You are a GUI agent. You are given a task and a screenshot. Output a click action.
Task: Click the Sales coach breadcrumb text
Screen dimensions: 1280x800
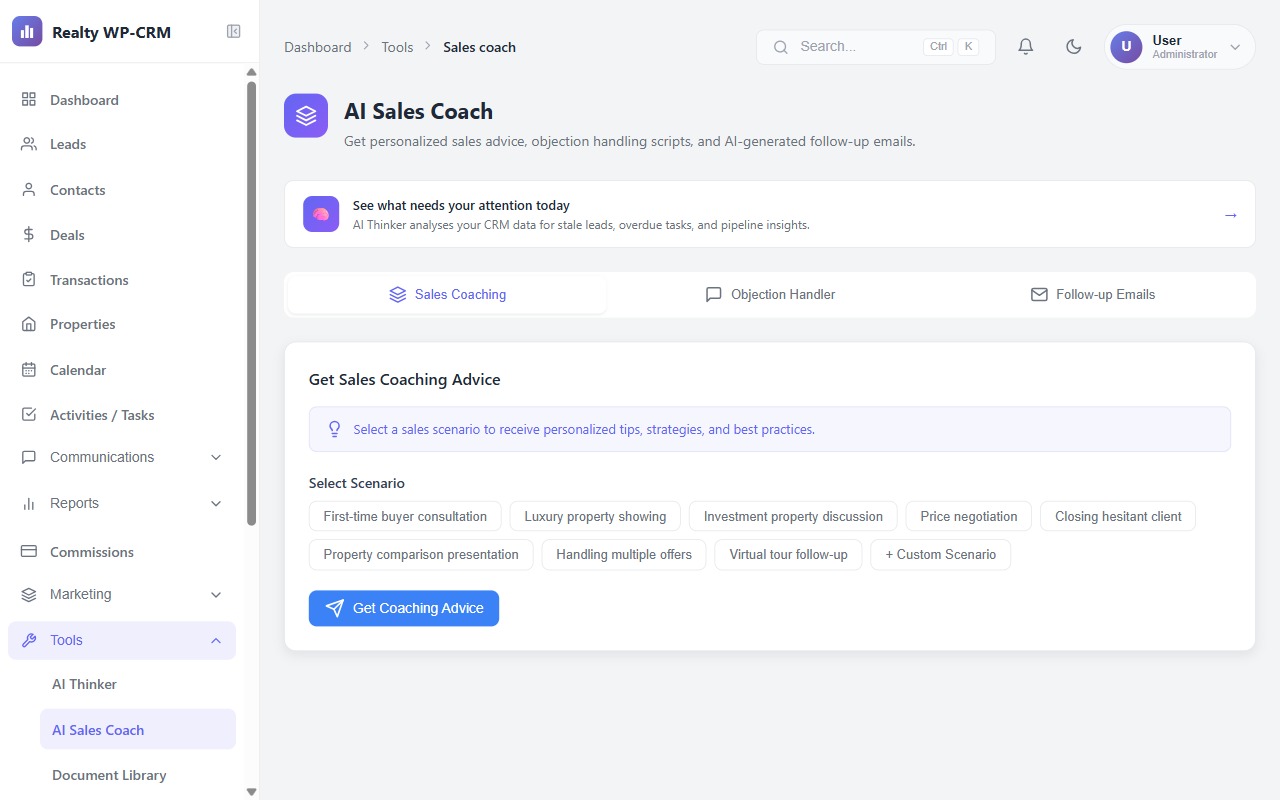(x=480, y=47)
